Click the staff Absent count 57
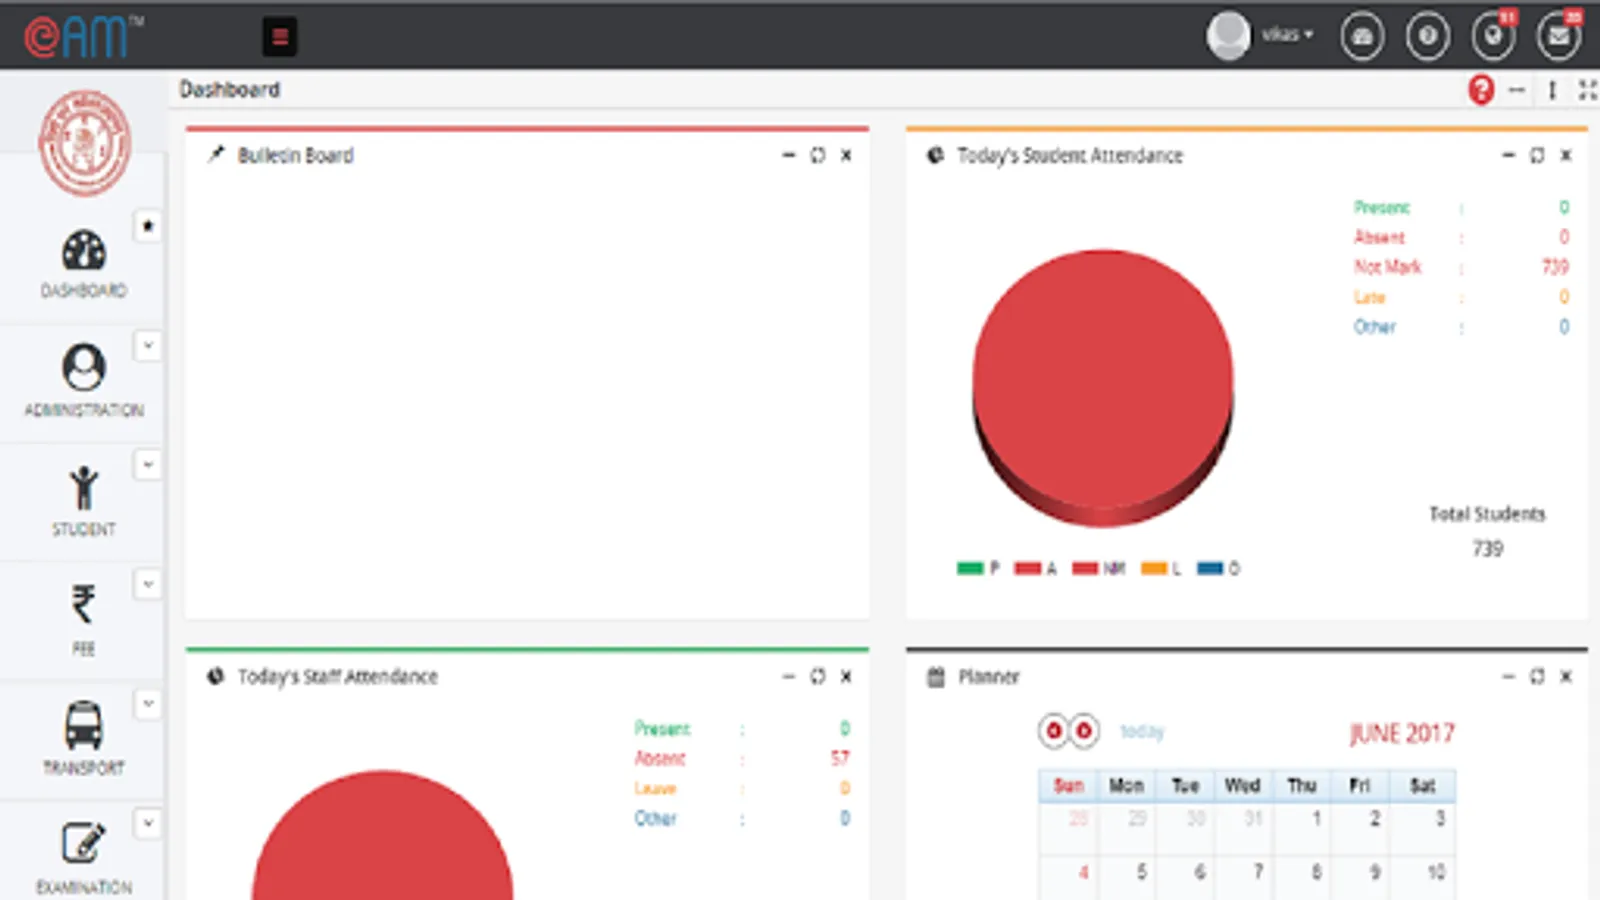Screen dimensions: 1600x900 (840, 758)
